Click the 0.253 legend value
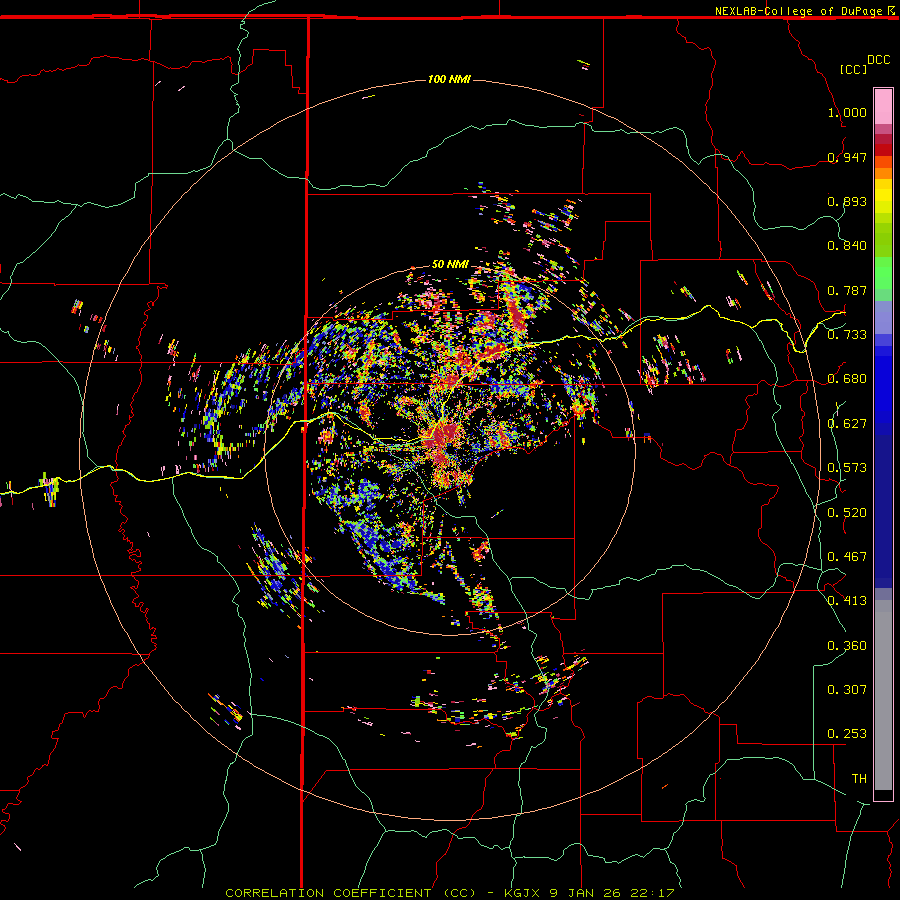 [847, 734]
